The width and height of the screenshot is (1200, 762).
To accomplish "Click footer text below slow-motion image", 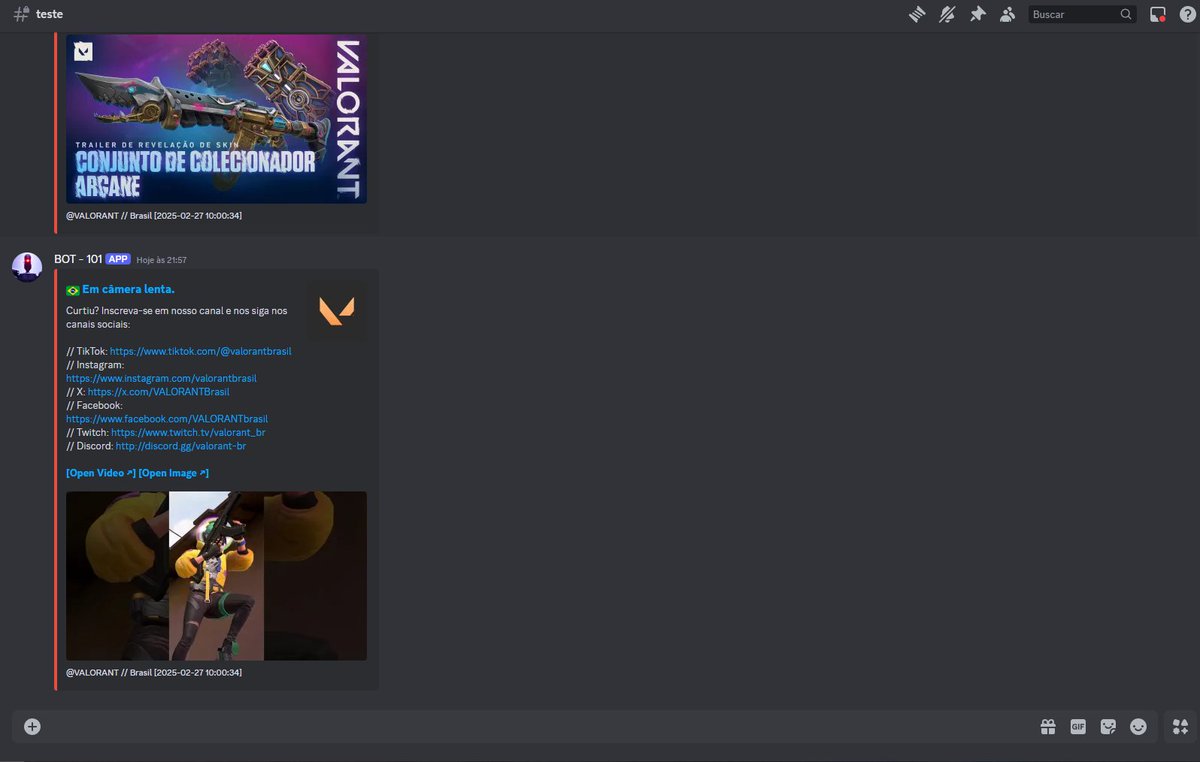I will [154, 673].
